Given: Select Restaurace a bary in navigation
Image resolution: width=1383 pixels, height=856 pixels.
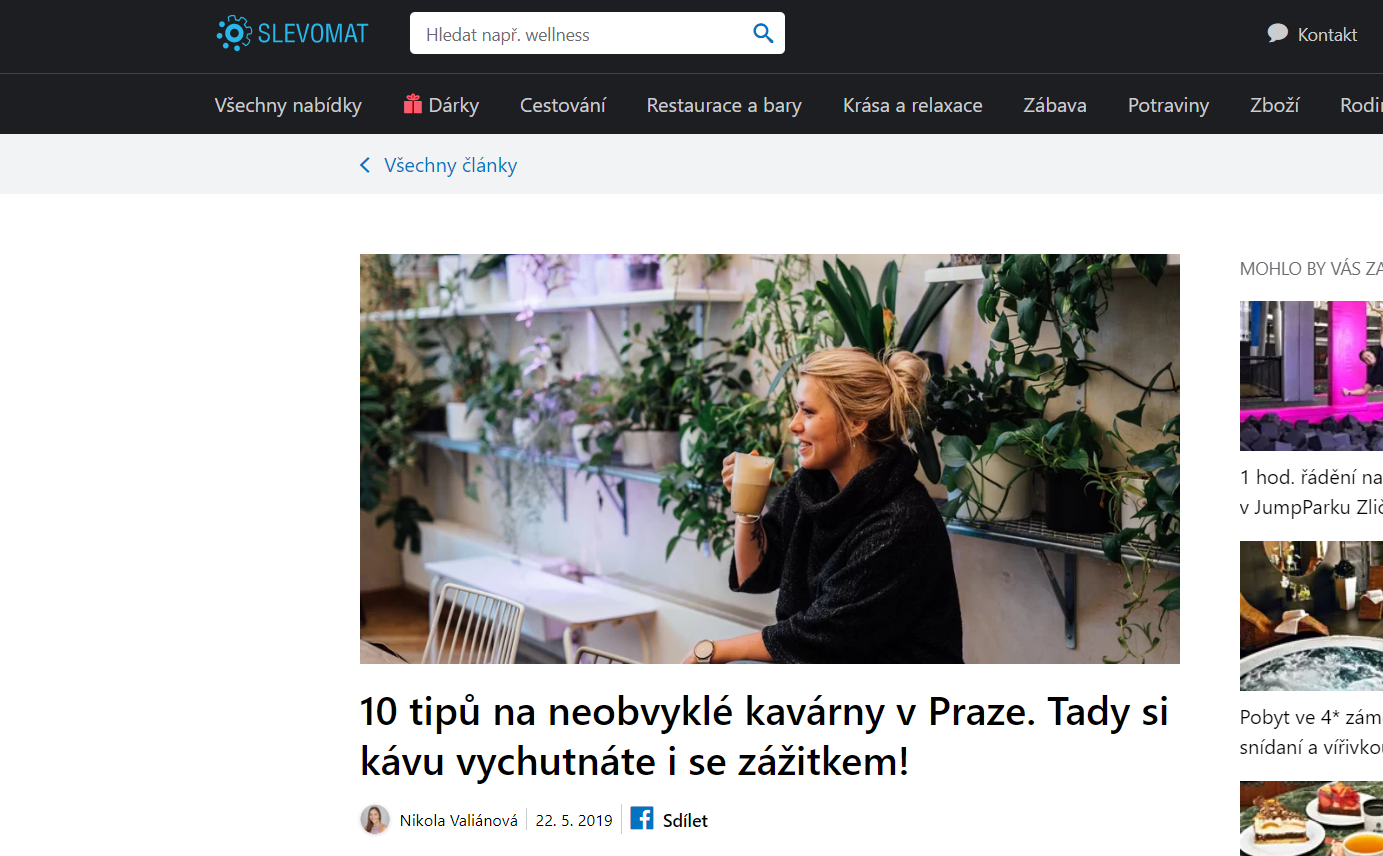Looking at the screenshot, I should [724, 105].
